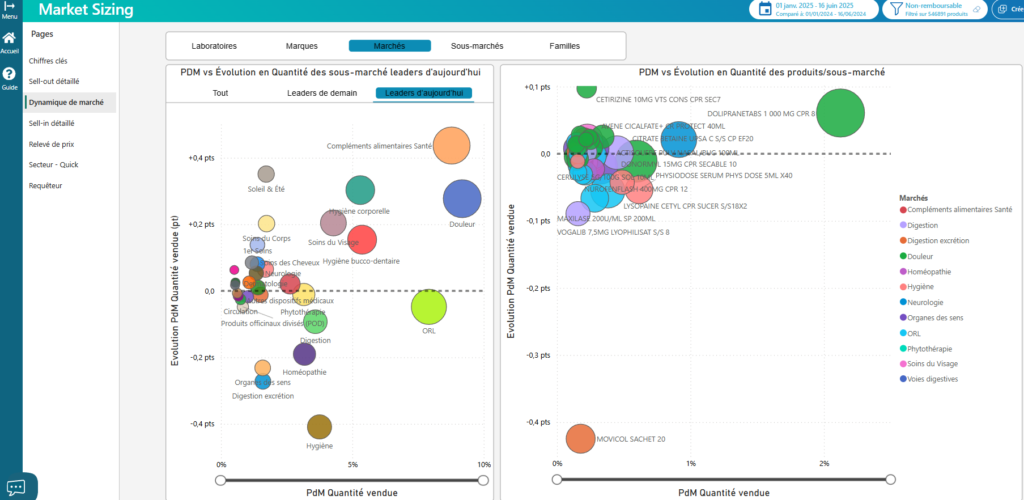Select the Neurologie legend entry
The height and width of the screenshot is (500, 1024).
tap(921, 302)
